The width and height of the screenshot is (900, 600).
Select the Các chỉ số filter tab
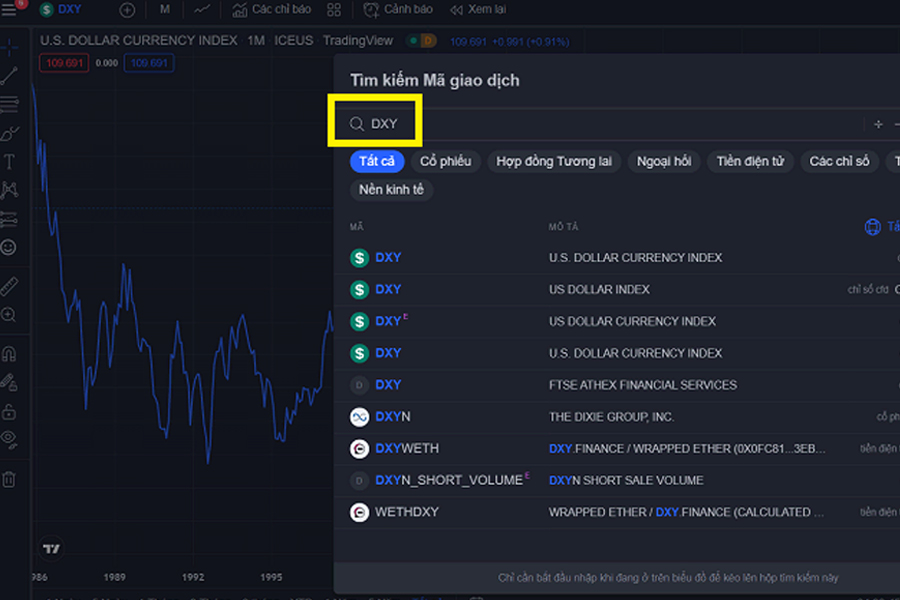click(839, 161)
